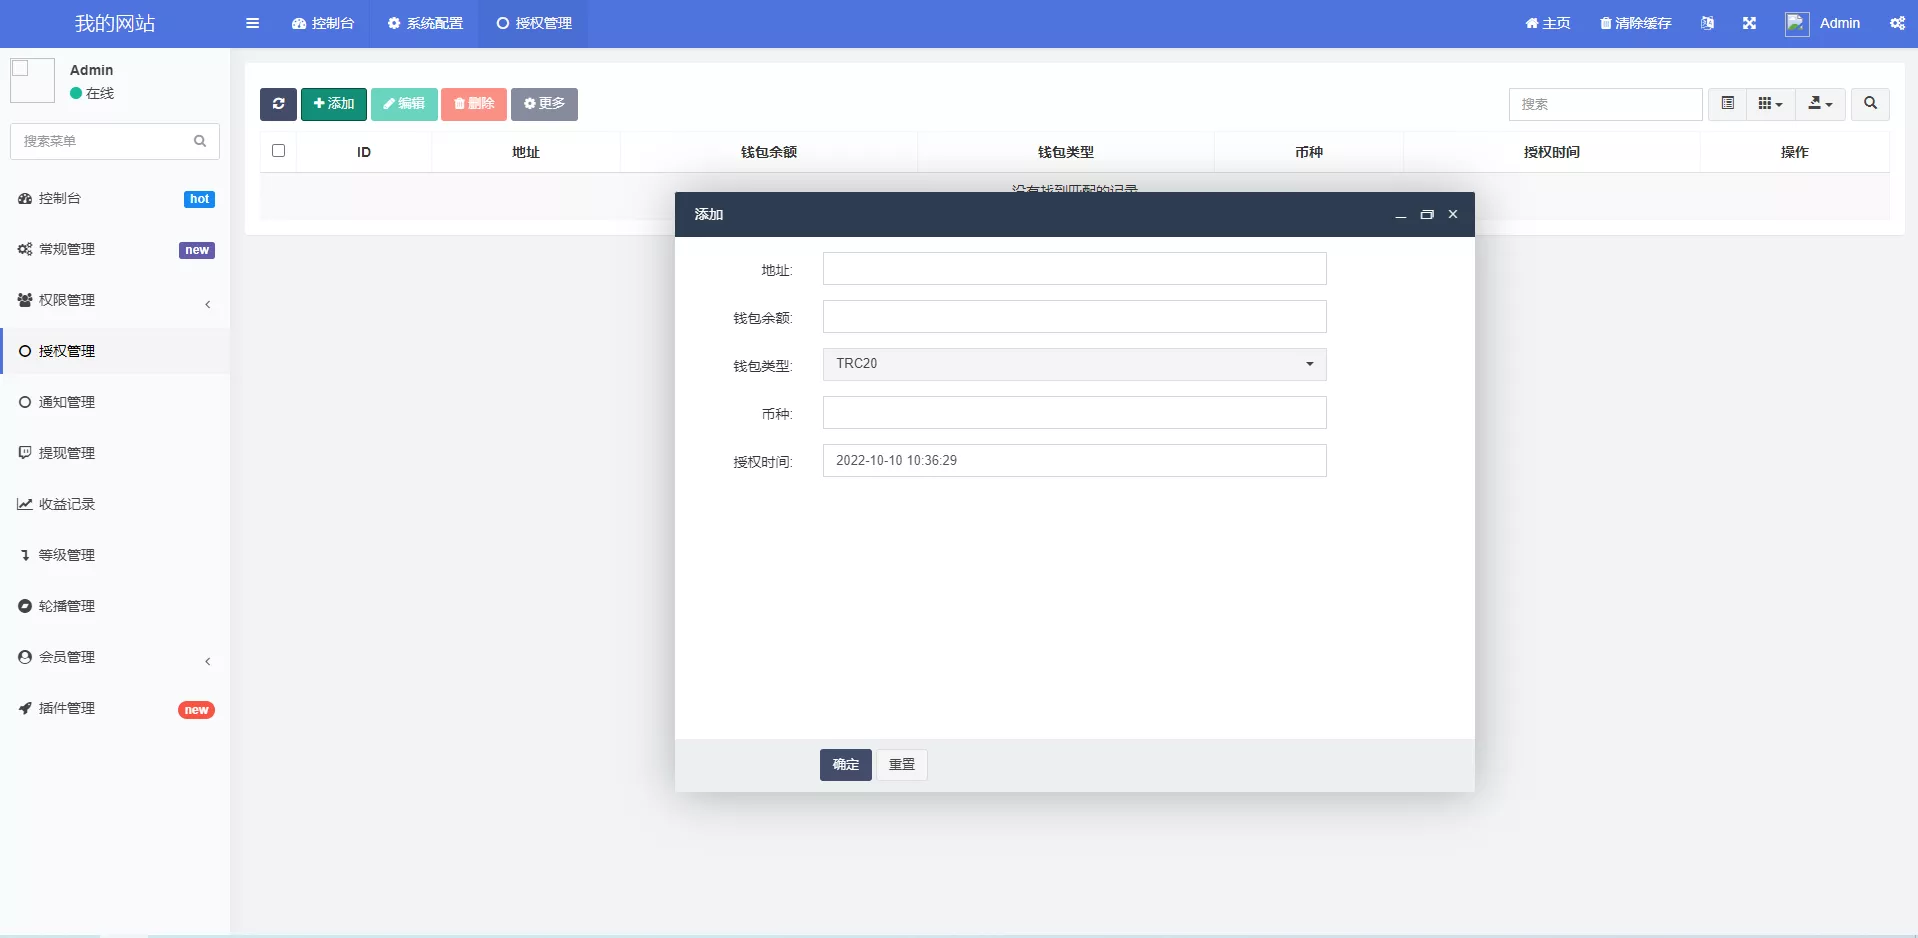Toggle the sidebar hamburger menu icon
1918x938 pixels.
252,23
